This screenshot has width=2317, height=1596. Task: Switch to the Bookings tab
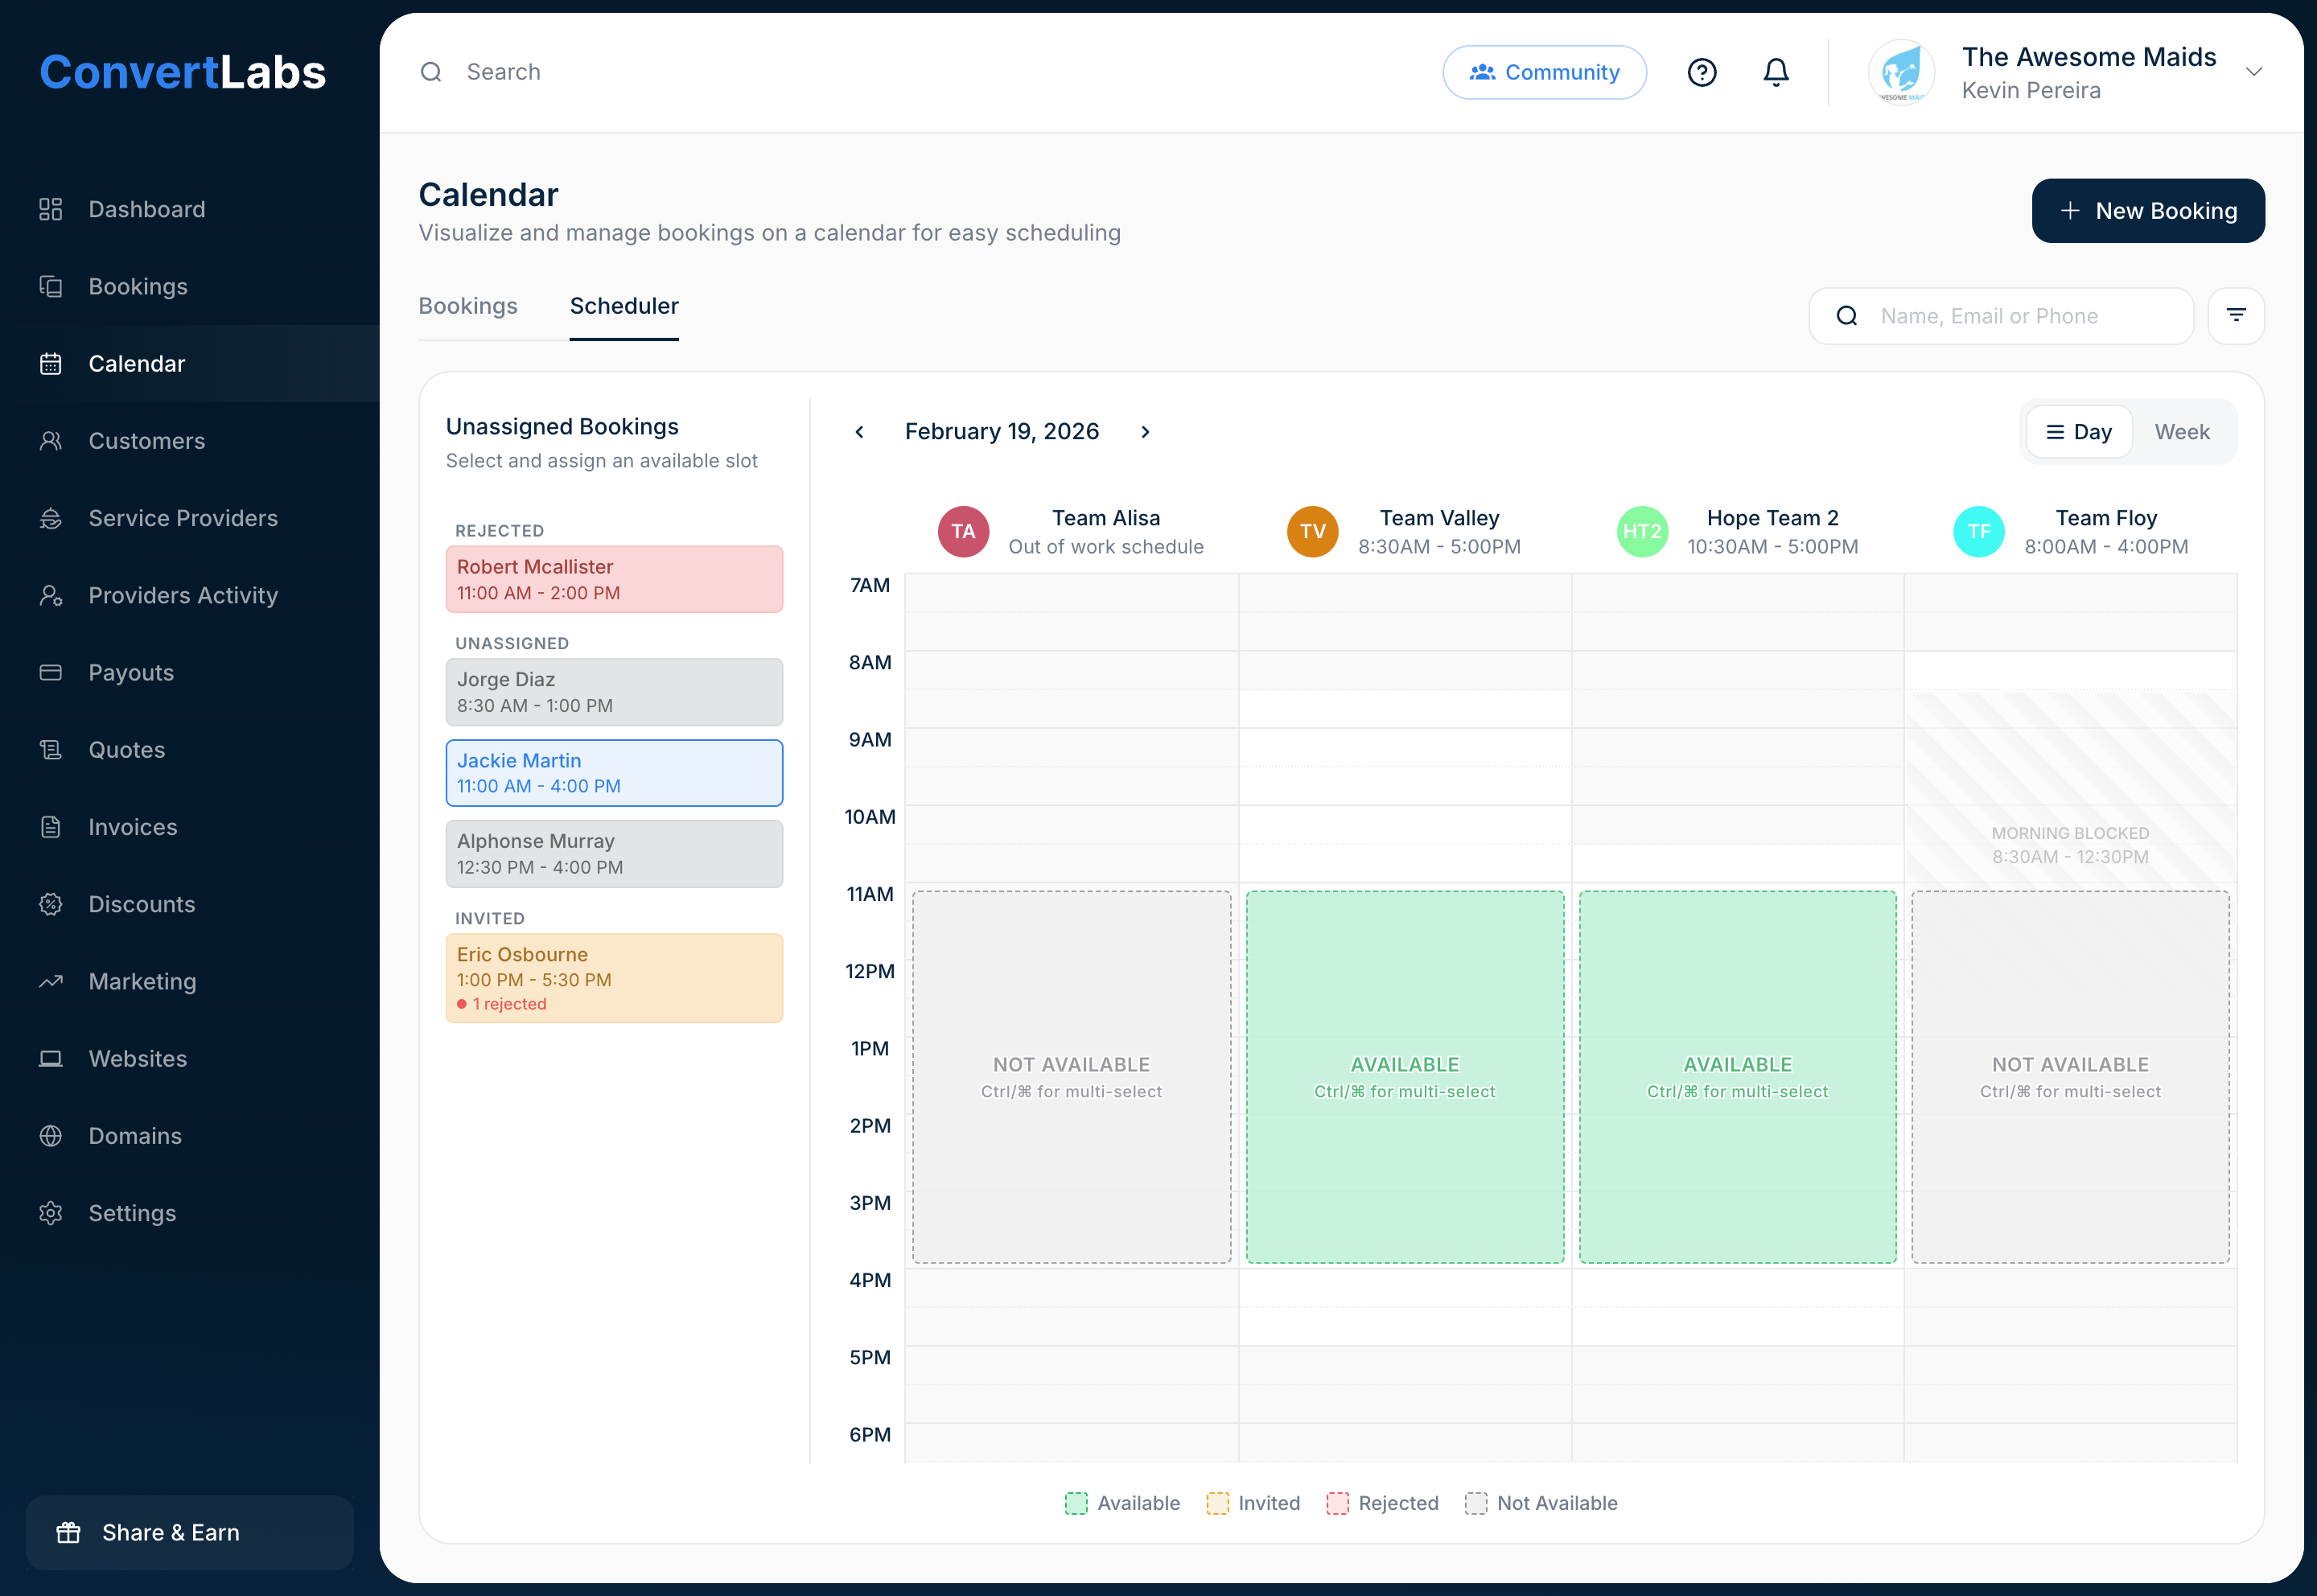point(467,306)
